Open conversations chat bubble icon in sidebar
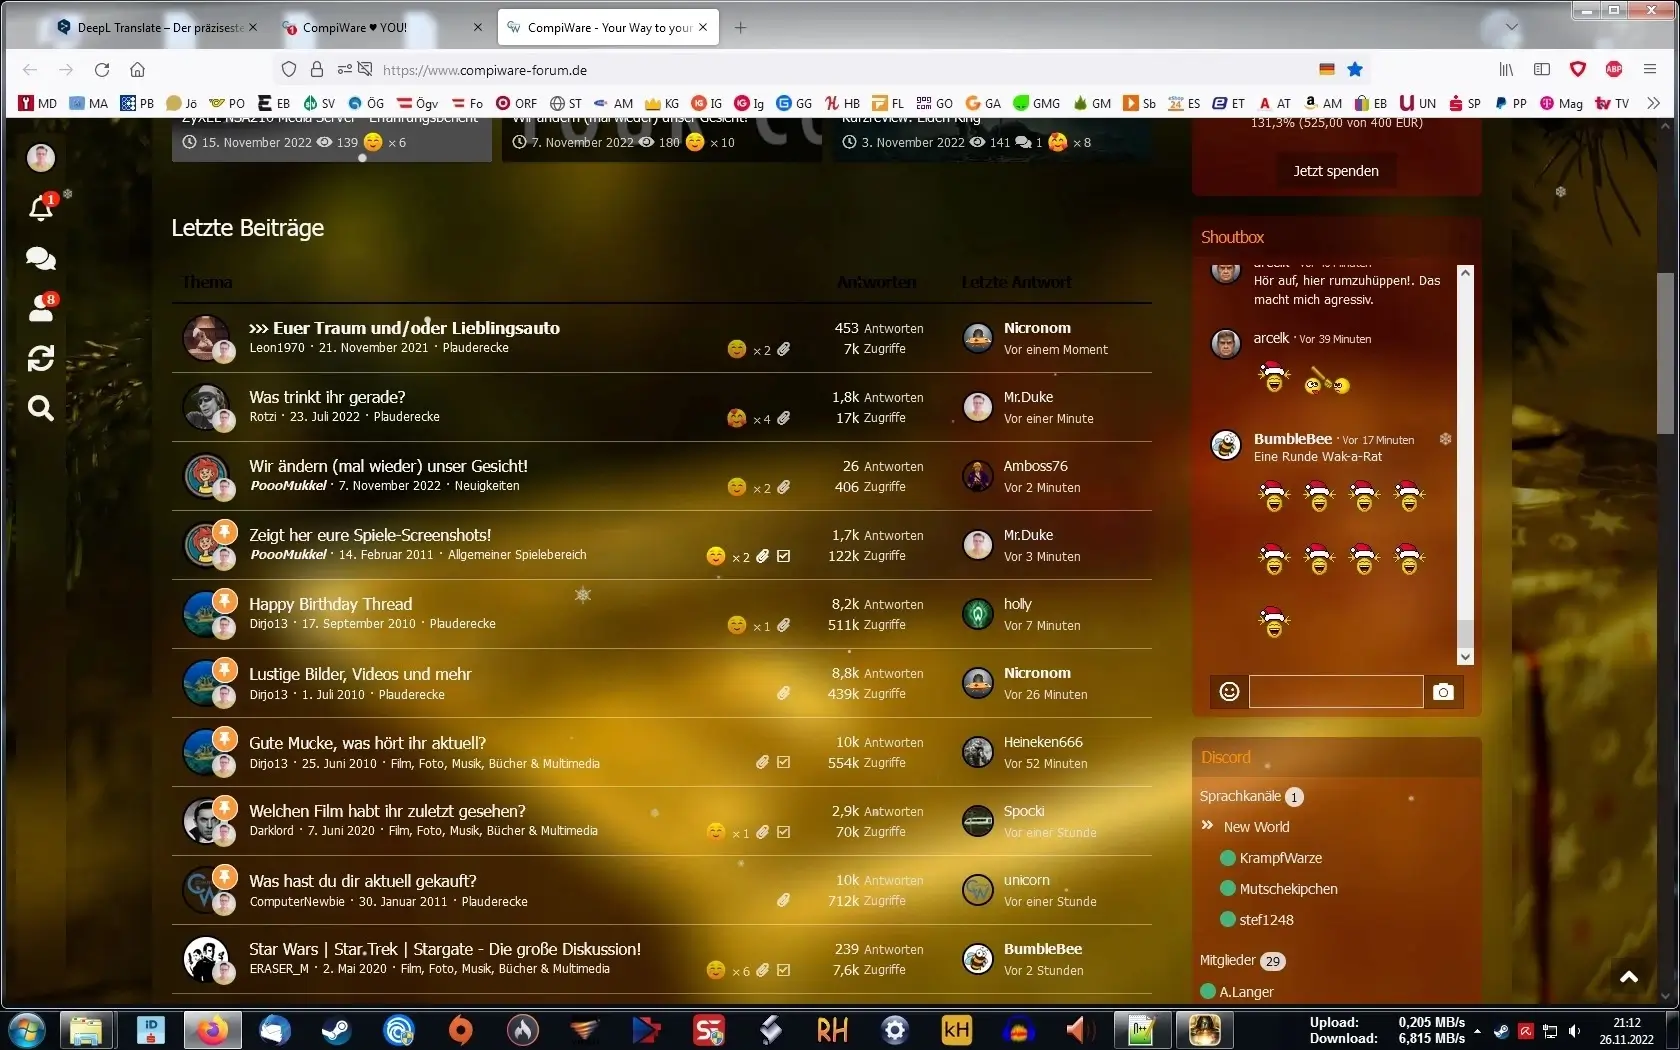The width and height of the screenshot is (1680, 1050). 41,258
